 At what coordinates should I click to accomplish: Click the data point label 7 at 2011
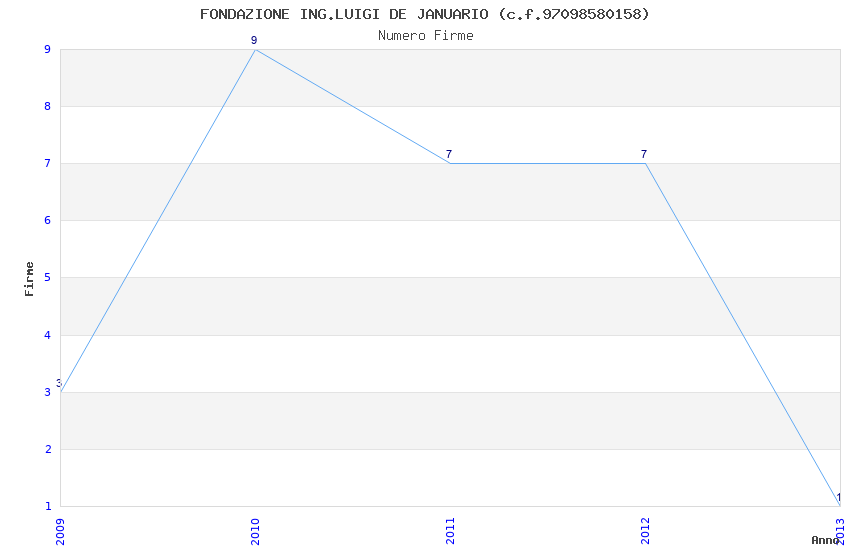(x=449, y=154)
